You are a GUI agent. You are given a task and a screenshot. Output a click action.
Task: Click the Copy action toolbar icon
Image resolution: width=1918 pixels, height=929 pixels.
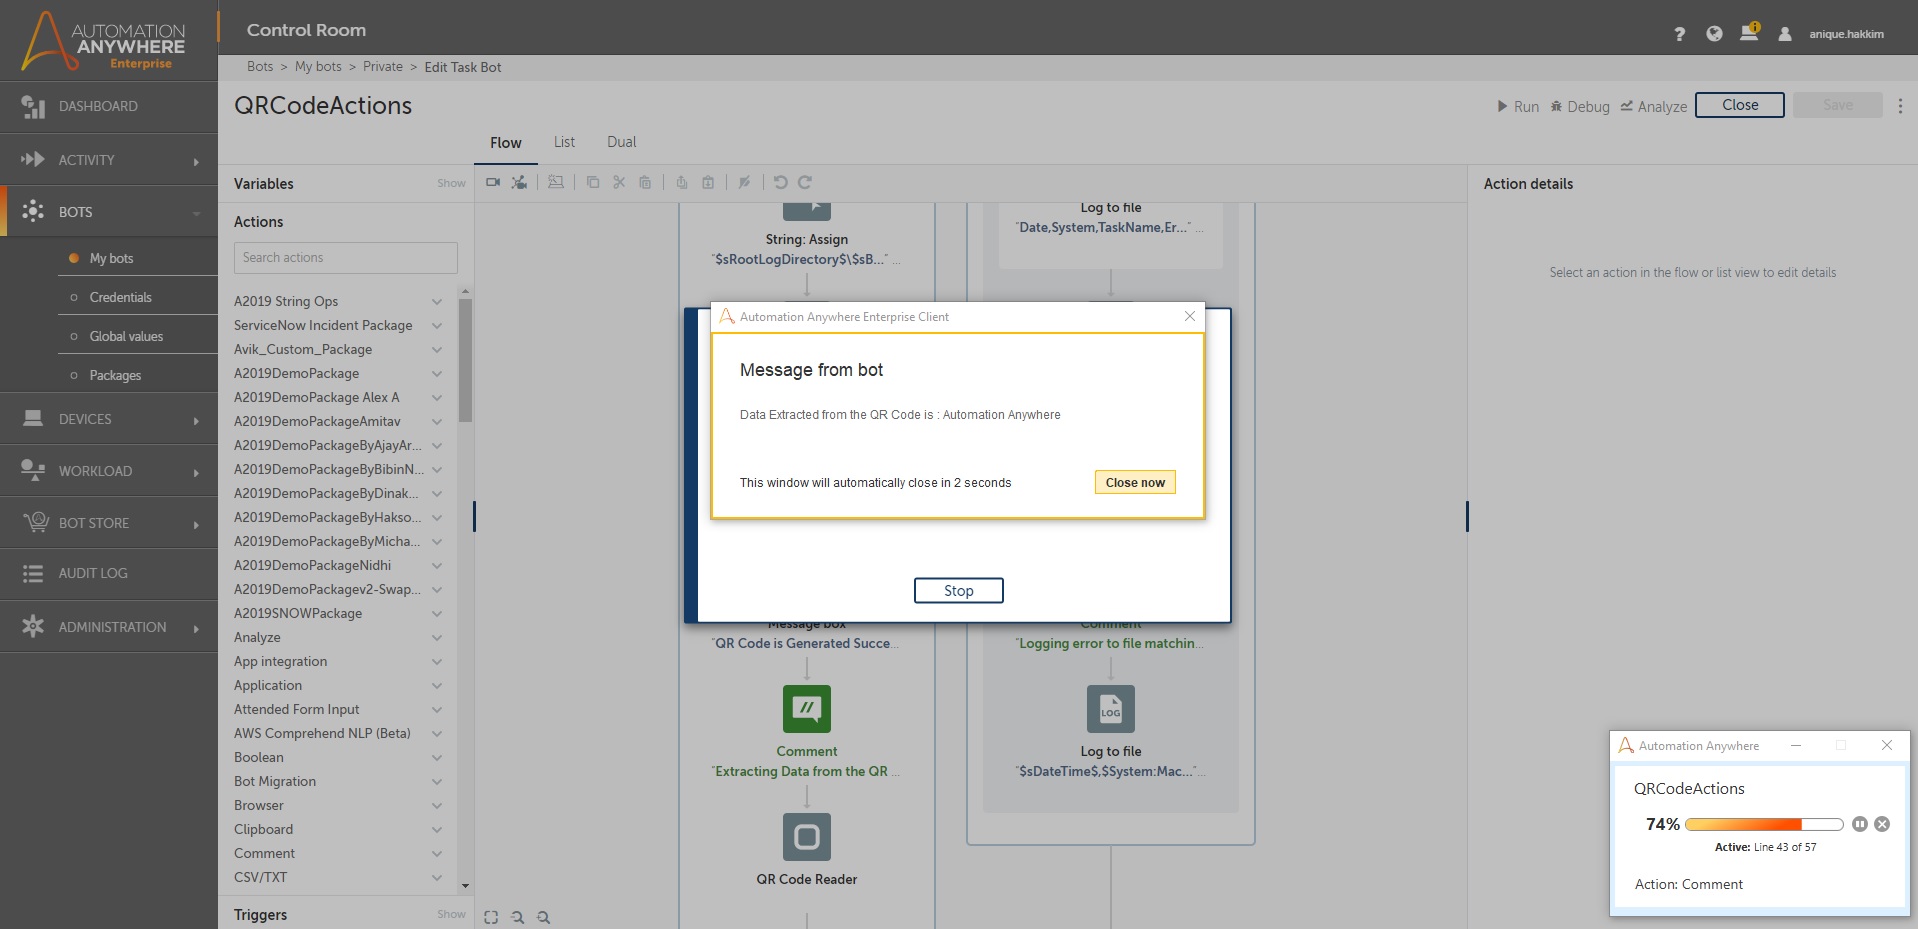pos(593,182)
